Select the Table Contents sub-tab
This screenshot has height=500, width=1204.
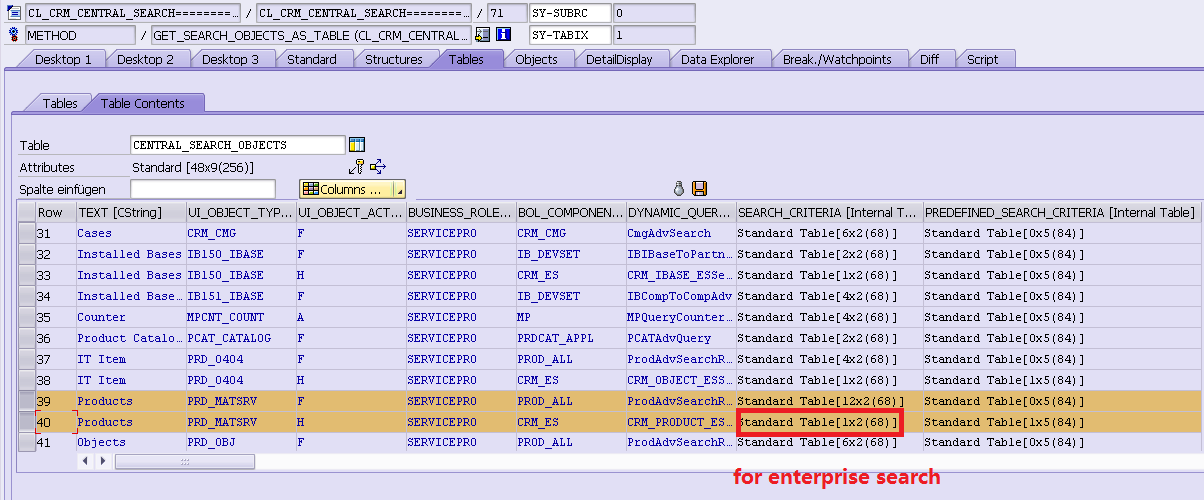(x=143, y=103)
